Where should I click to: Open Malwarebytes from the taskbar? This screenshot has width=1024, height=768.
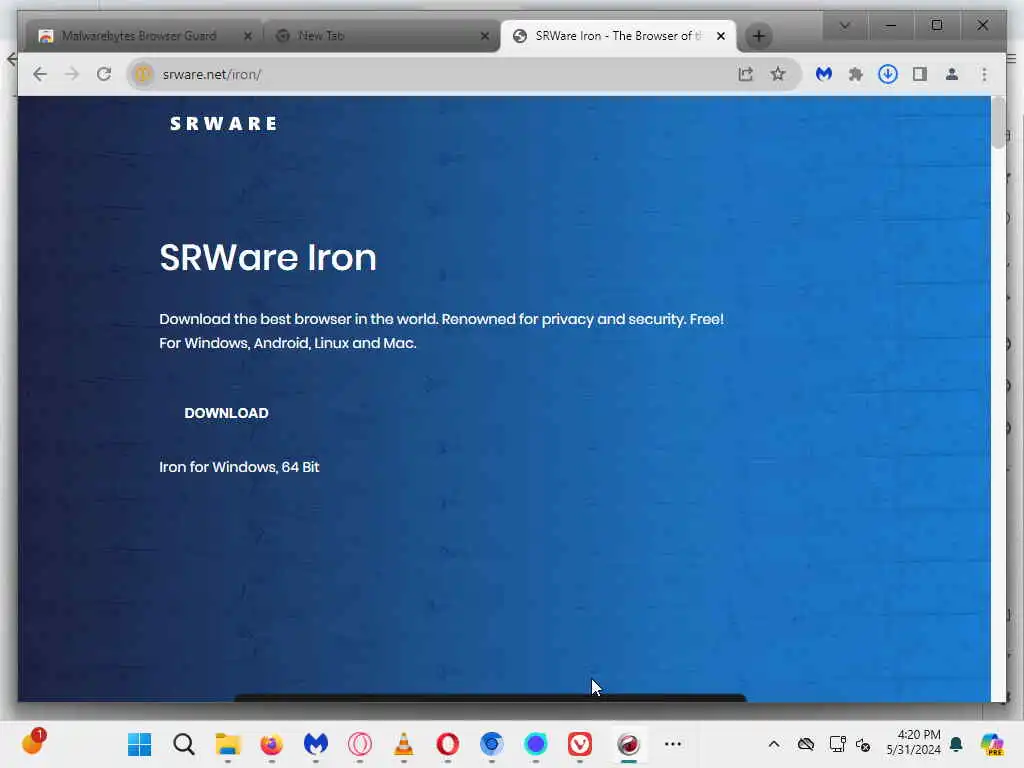(x=315, y=744)
